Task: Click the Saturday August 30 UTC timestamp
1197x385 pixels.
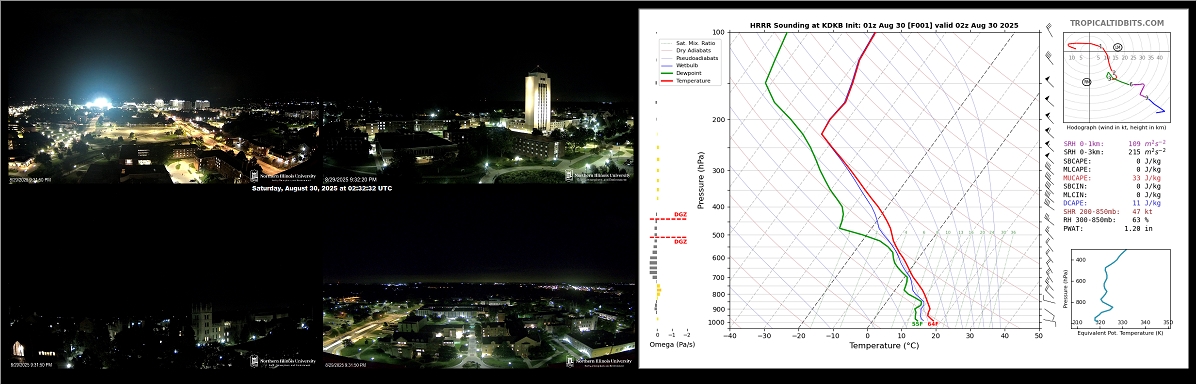Action: point(322,188)
